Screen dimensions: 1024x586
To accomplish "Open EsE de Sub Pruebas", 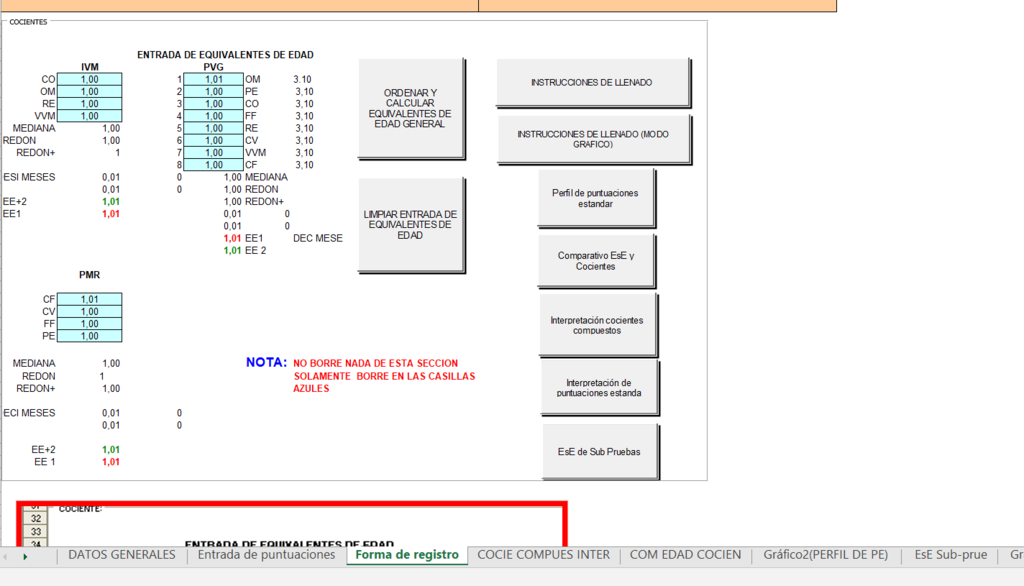I will click(x=600, y=451).
